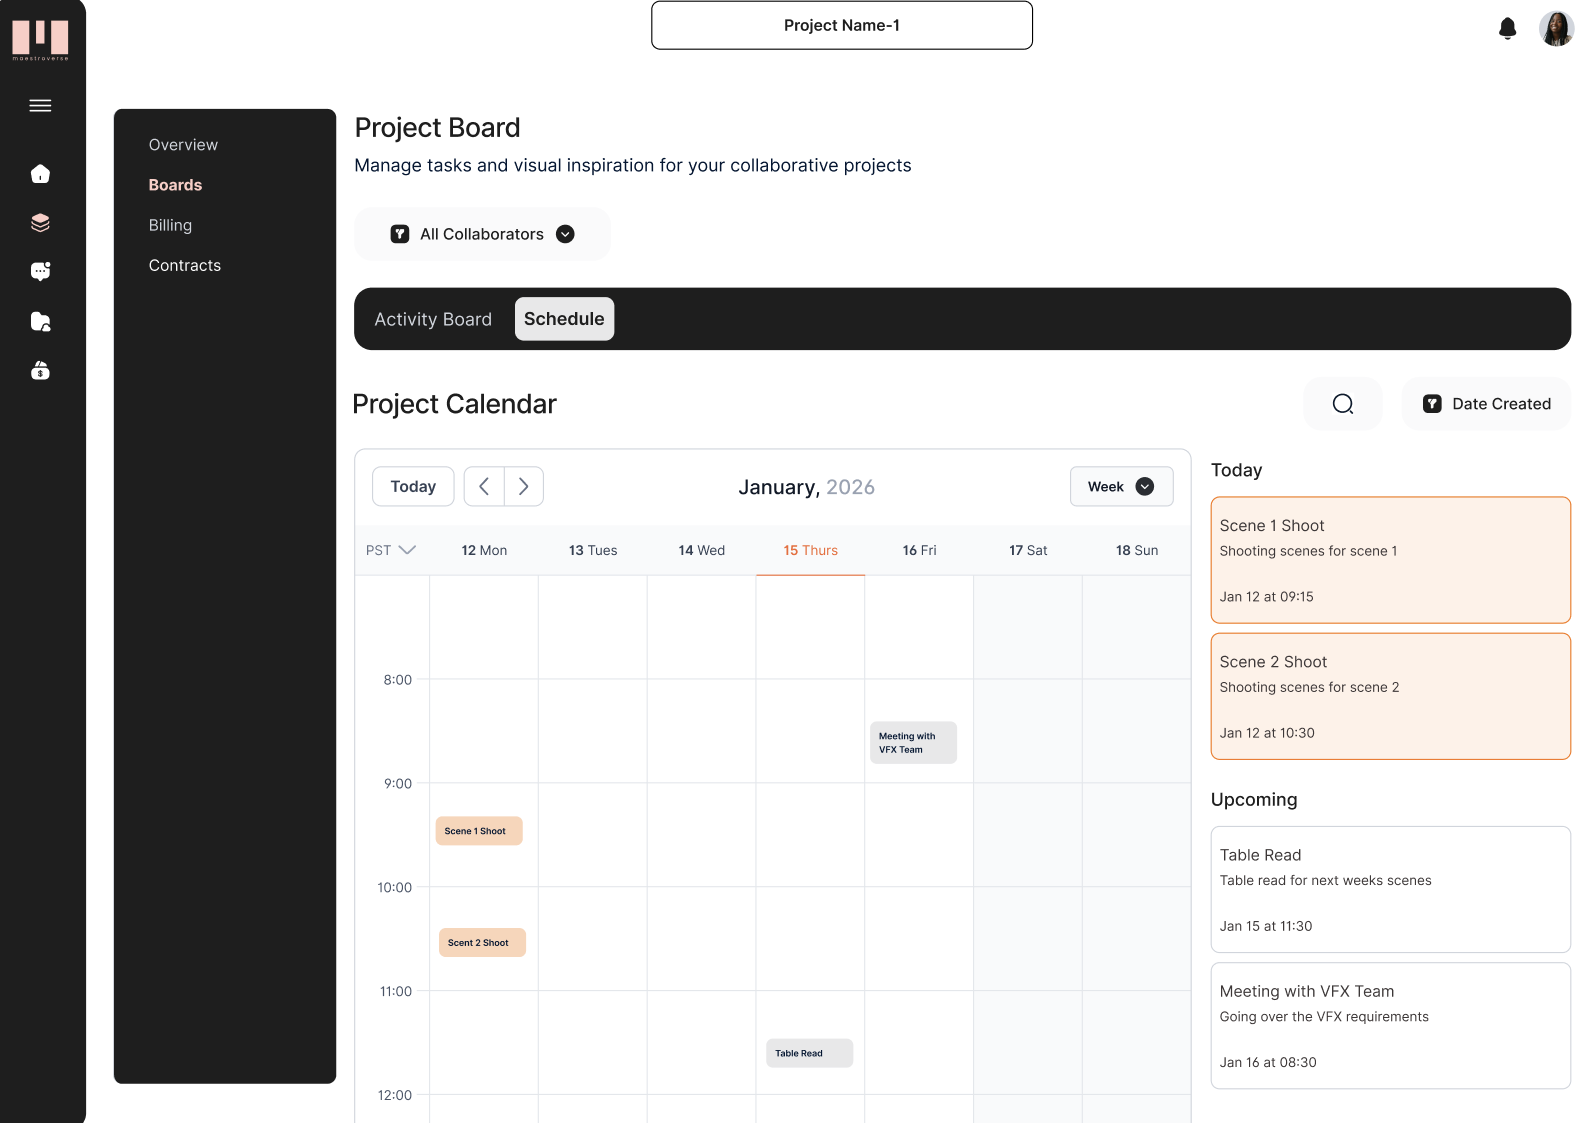Image resolution: width=1589 pixels, height=1123 pixels.
Task: Open notifications bell
Action: pos(1507,29)
